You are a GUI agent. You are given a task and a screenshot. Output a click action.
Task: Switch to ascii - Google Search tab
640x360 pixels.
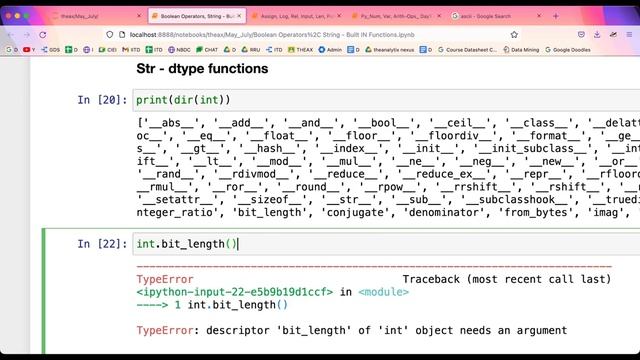coord(497,16)
